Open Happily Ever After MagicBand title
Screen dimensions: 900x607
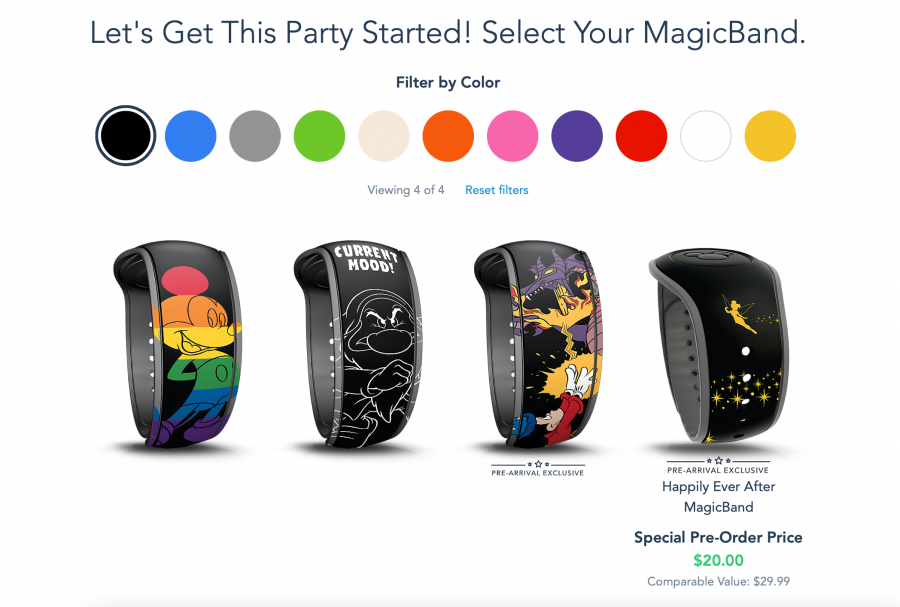pos(719,497)
